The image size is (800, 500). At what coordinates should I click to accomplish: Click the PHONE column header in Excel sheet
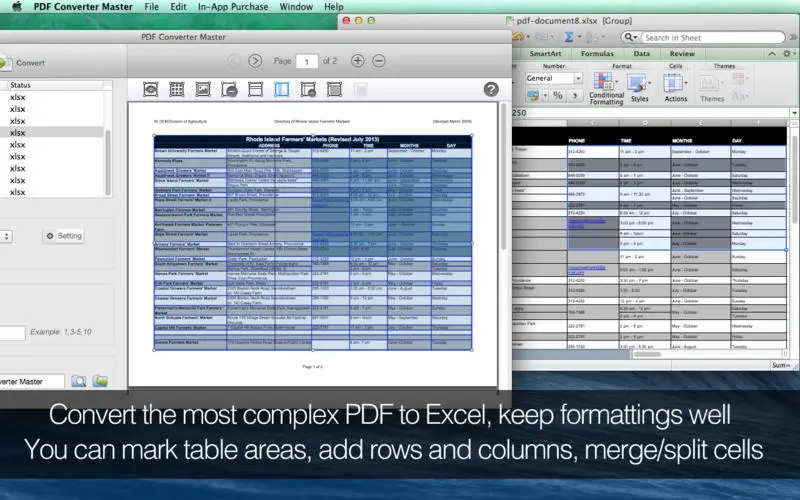pos(577,140)
